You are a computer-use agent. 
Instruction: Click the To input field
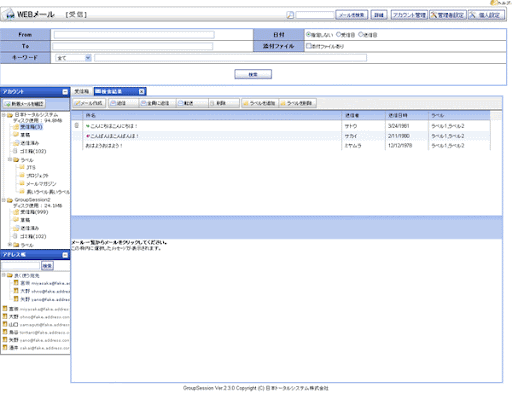(x=132, y=46)
